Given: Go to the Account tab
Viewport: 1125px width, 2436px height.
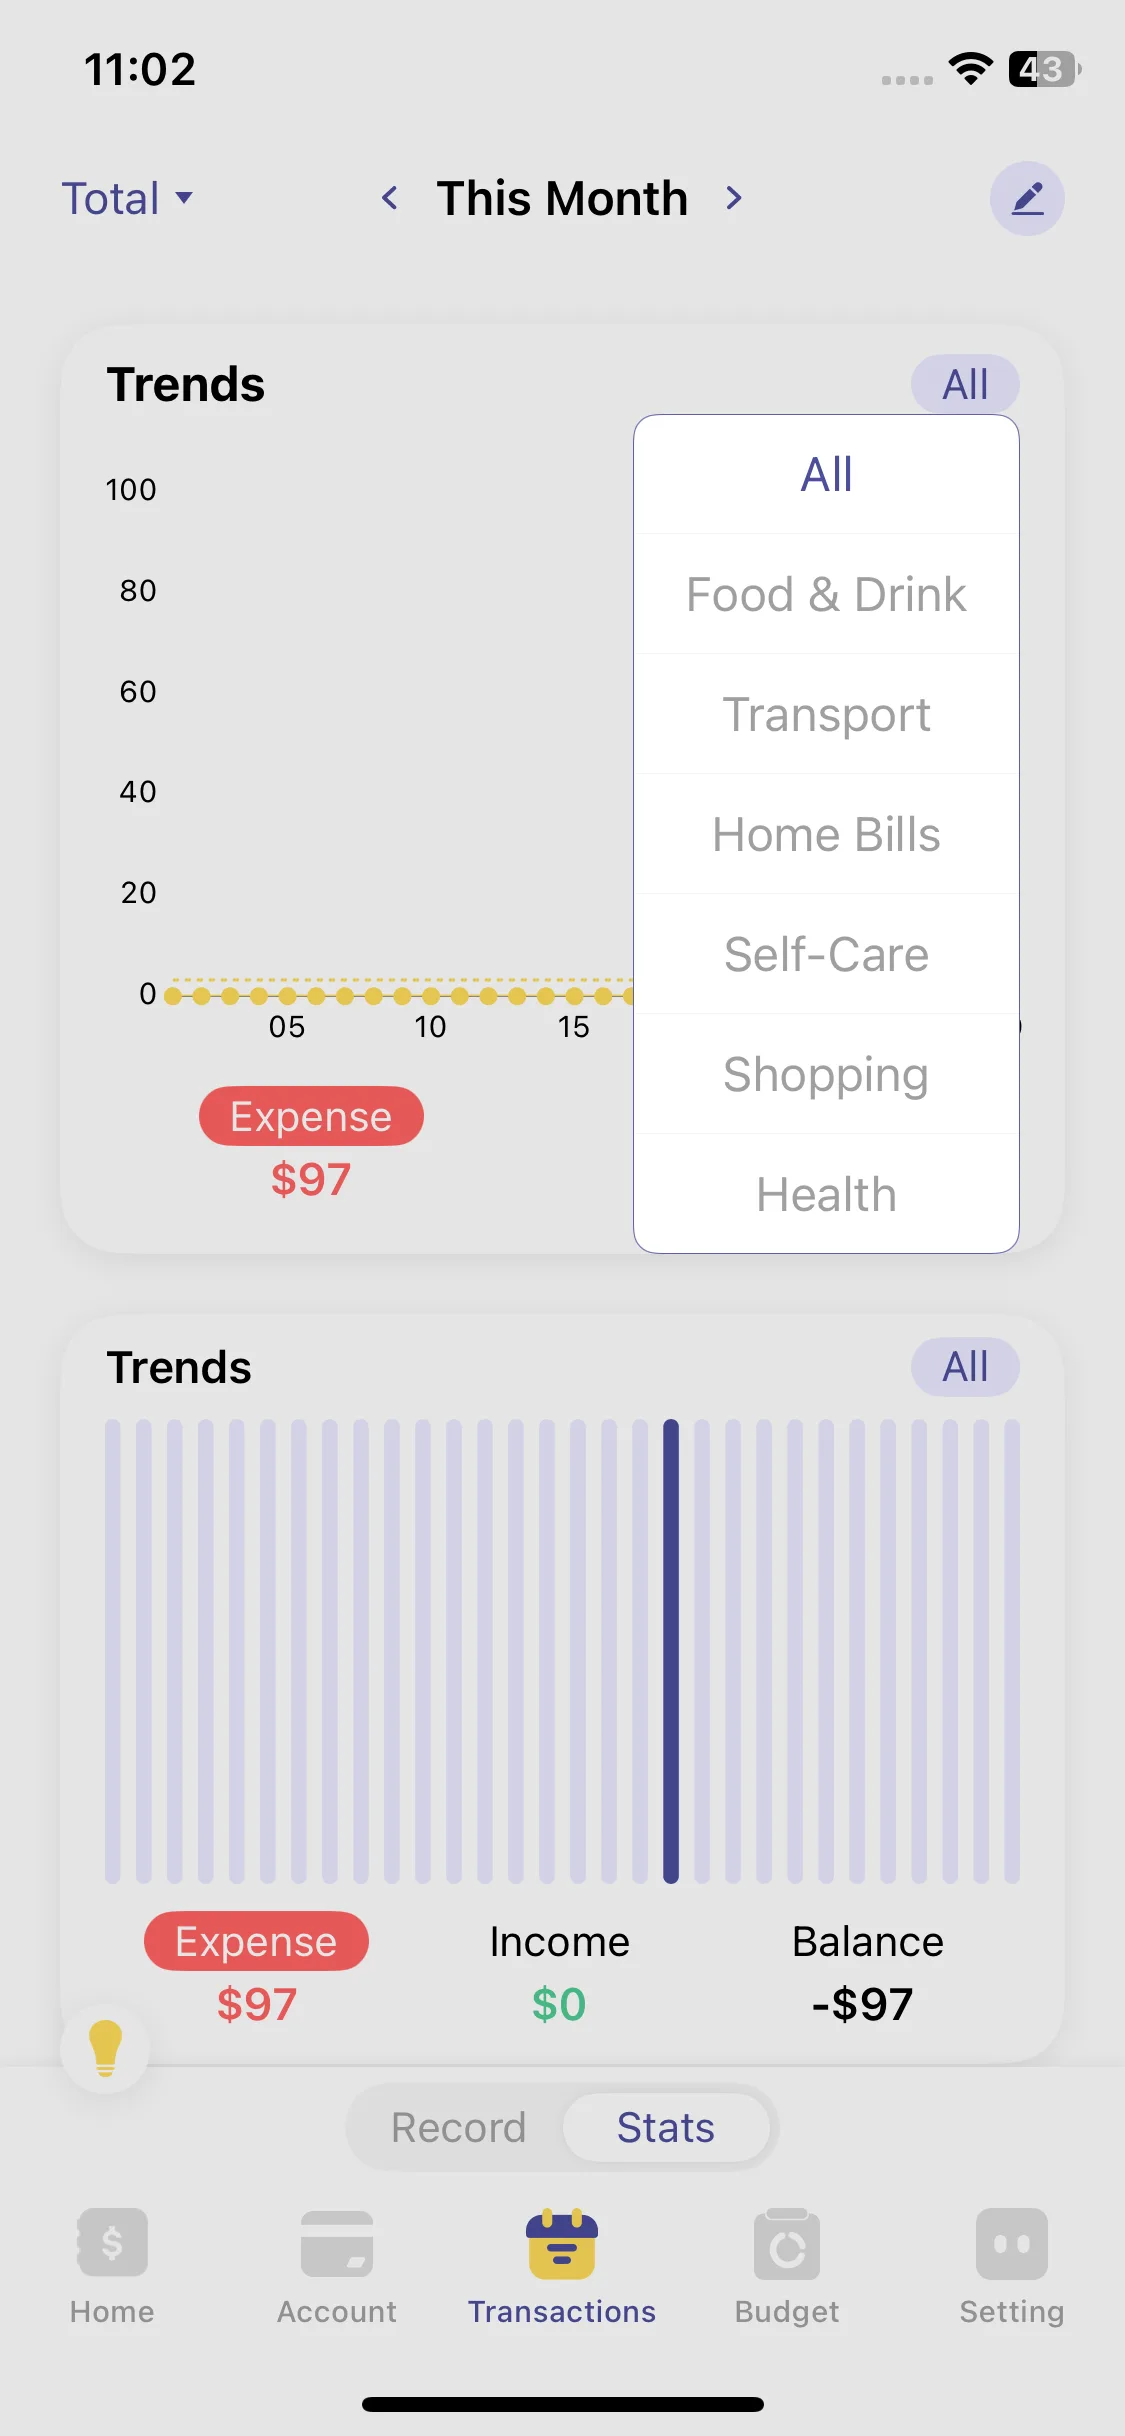Looking at the screenshot, I should [x=337, y=2266].
